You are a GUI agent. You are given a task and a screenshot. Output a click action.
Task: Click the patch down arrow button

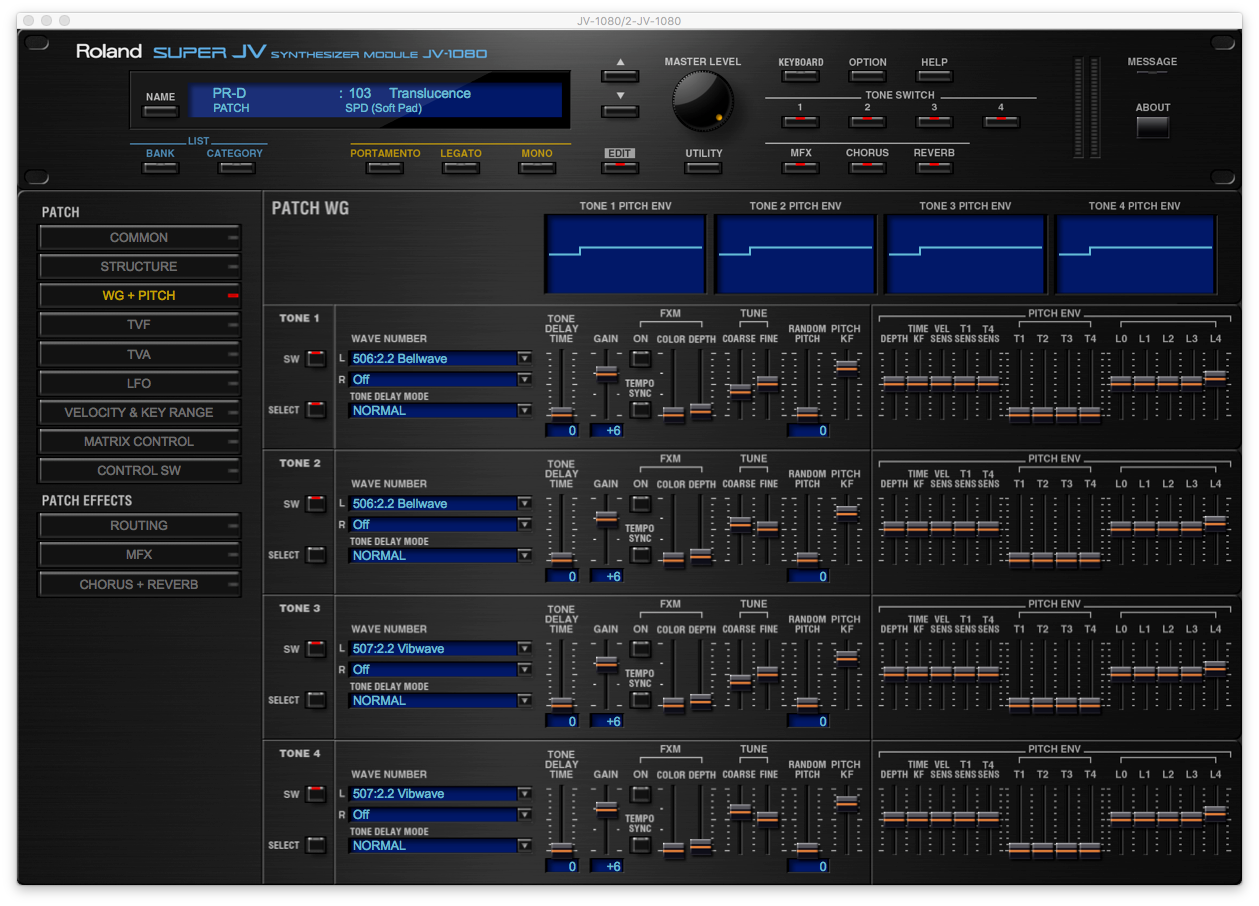click(620, 110)
